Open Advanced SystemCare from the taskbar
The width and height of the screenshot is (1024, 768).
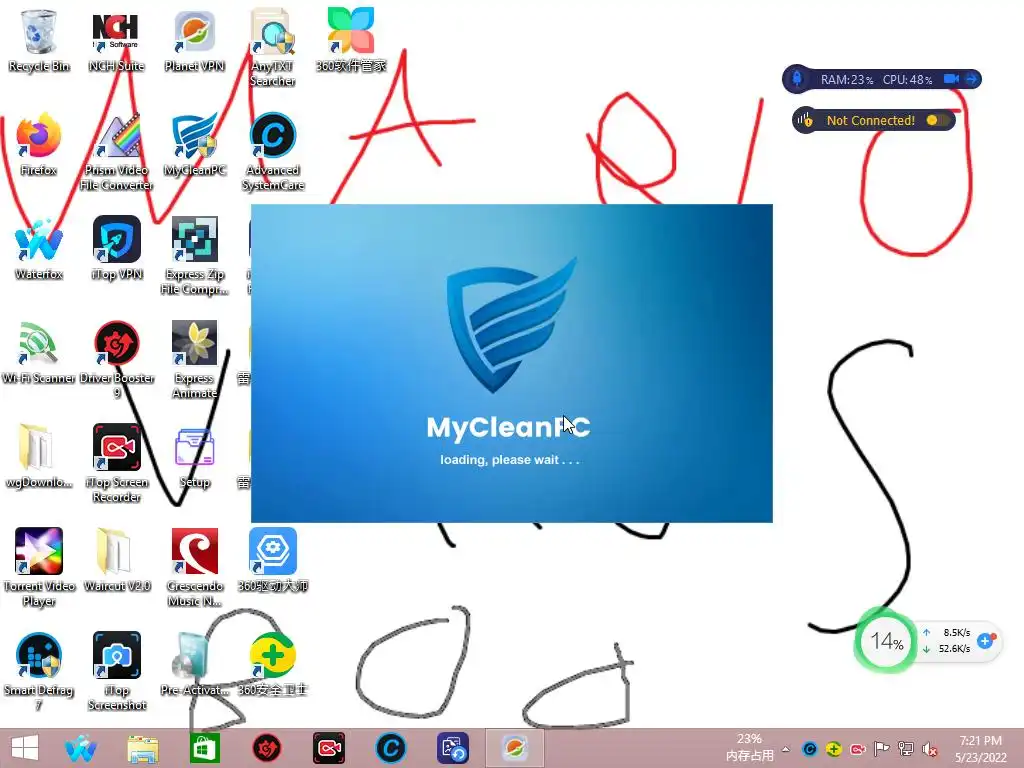[x=391, y=748]
